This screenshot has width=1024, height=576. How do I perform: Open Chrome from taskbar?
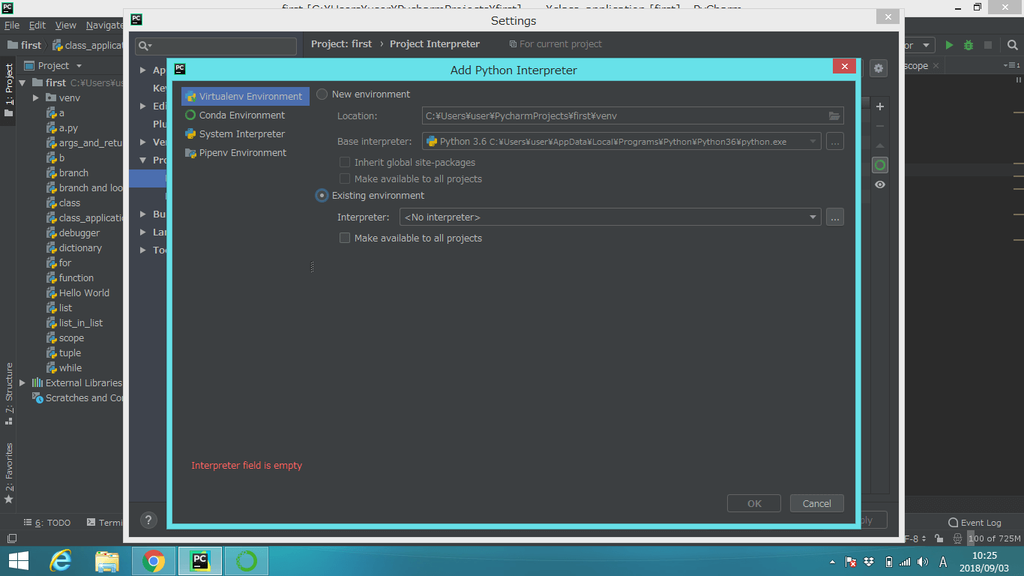tap(153, 561)
